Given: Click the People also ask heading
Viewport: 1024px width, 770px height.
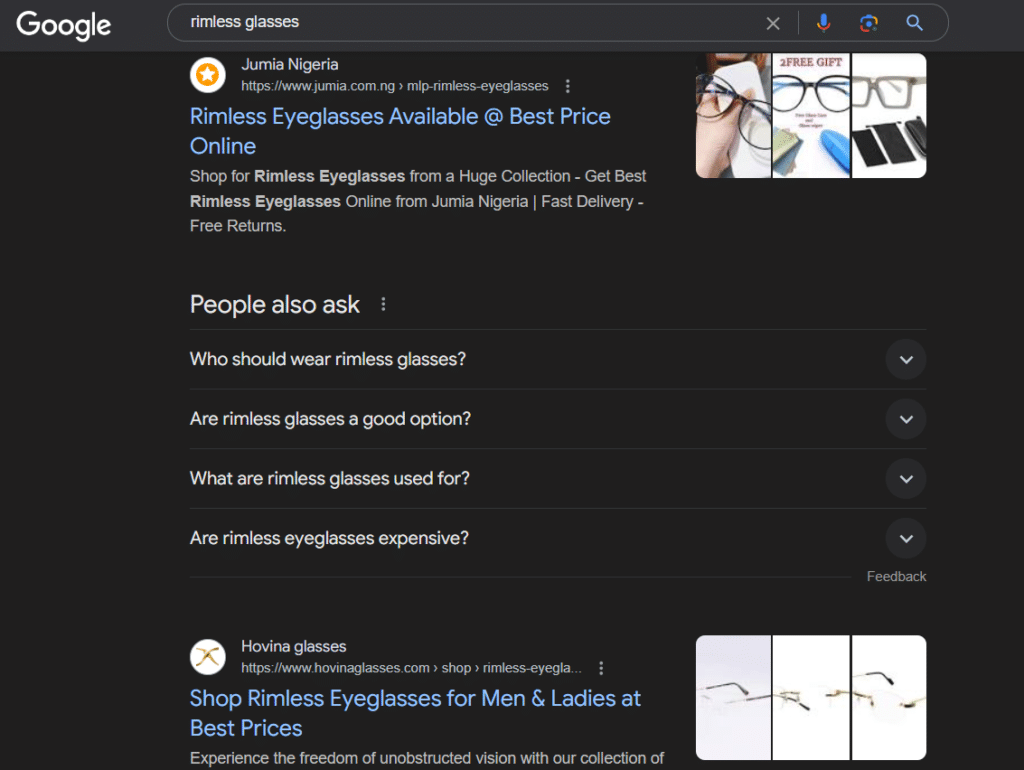Looking at the screenshot, I should pyautogui.click(x=274, y=305).
